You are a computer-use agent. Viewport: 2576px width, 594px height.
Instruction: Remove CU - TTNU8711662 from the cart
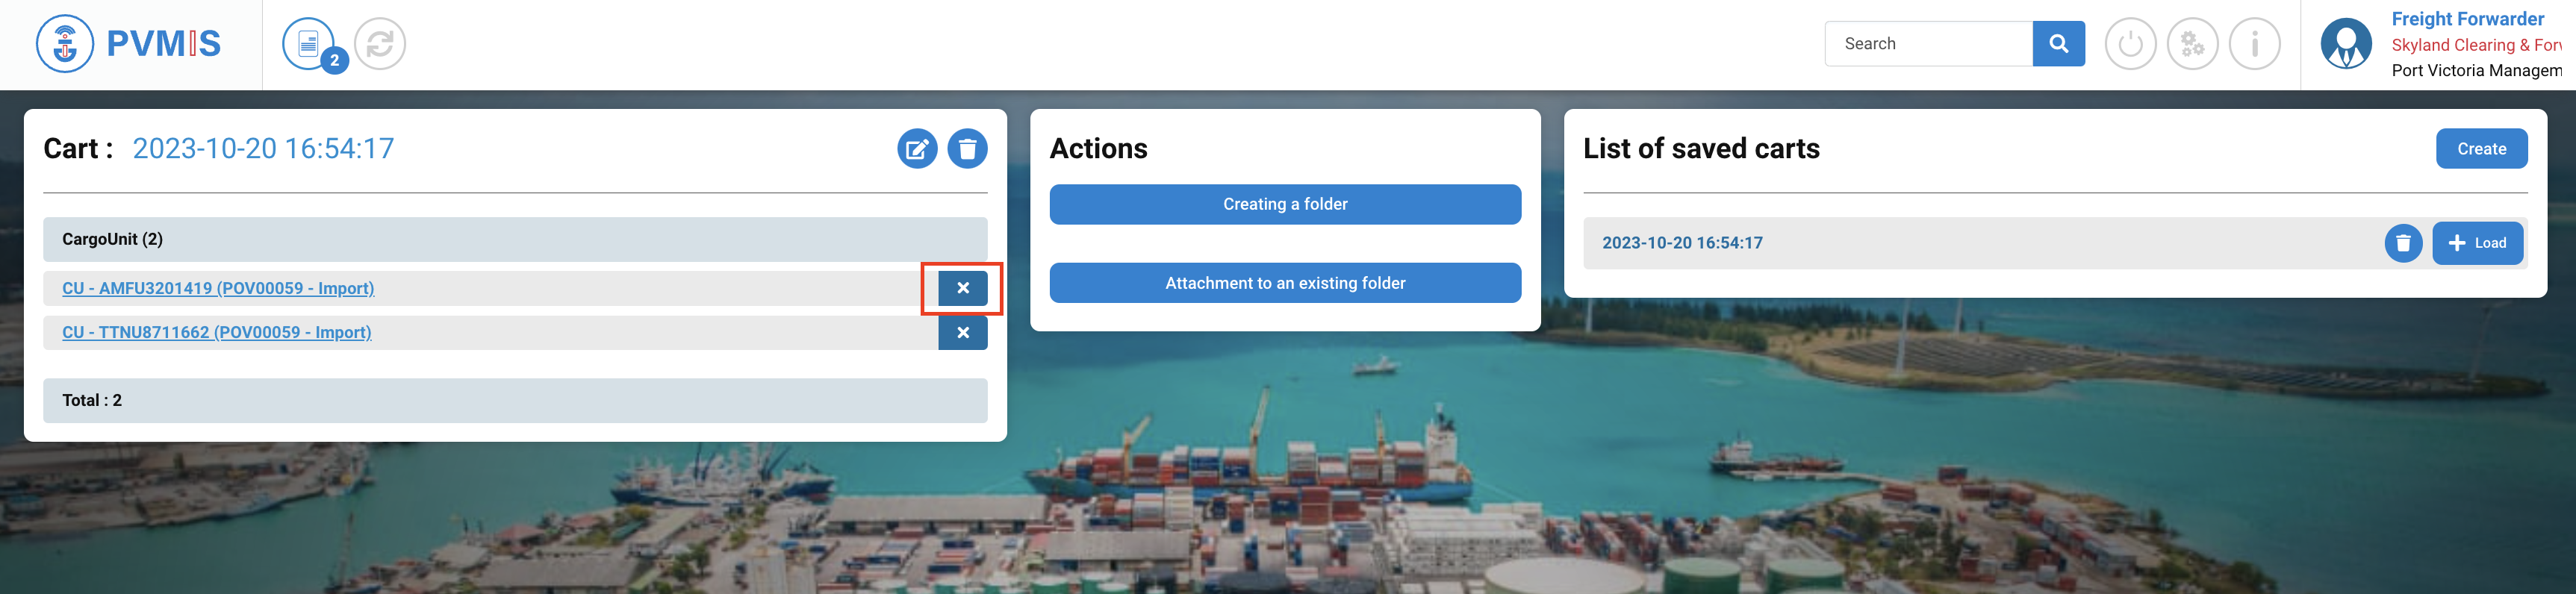(x=963, y=333)
